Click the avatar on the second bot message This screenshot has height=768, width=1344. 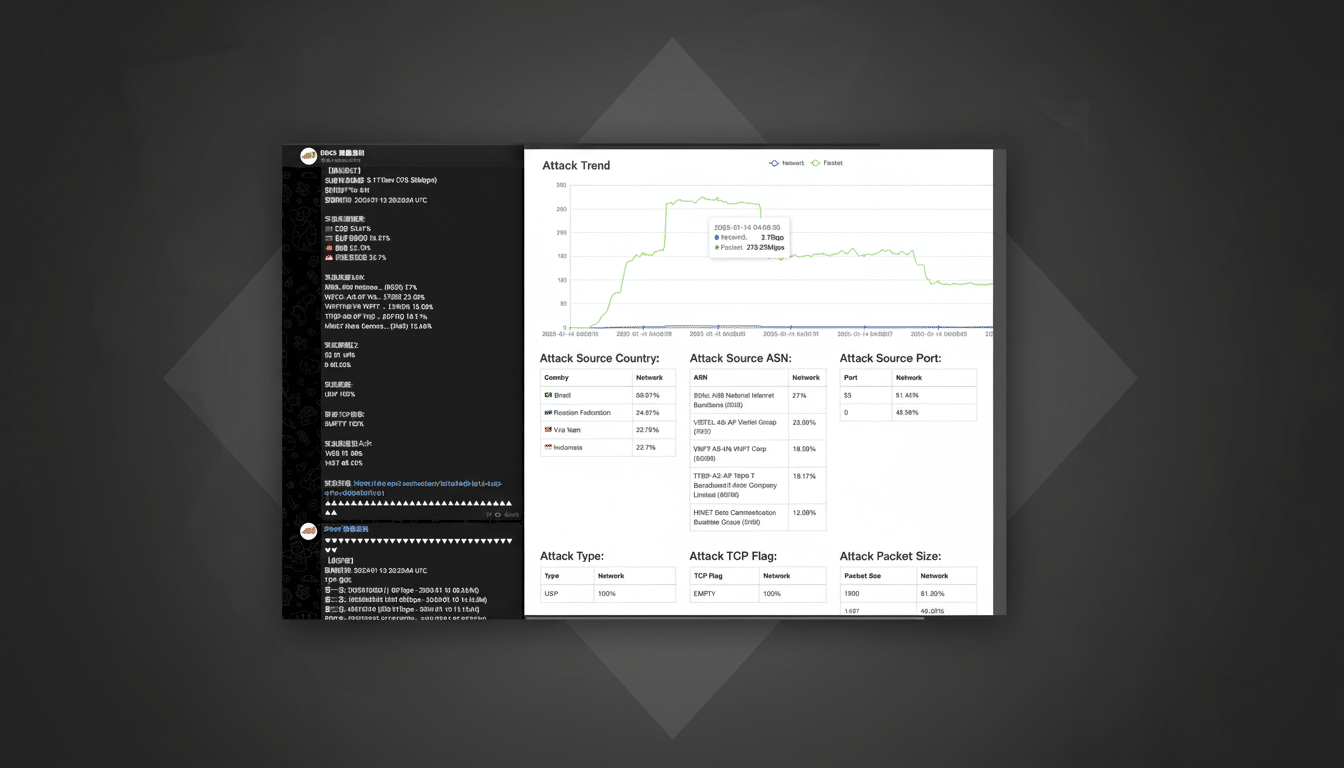coord(309,531)
